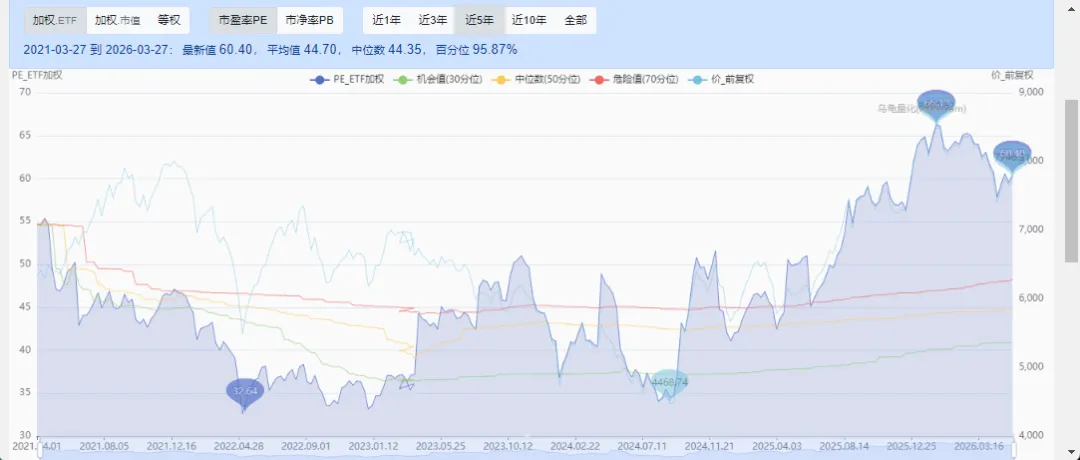Switch to 市净率PB metric
1080x460 pixels.
click(309, 21)
